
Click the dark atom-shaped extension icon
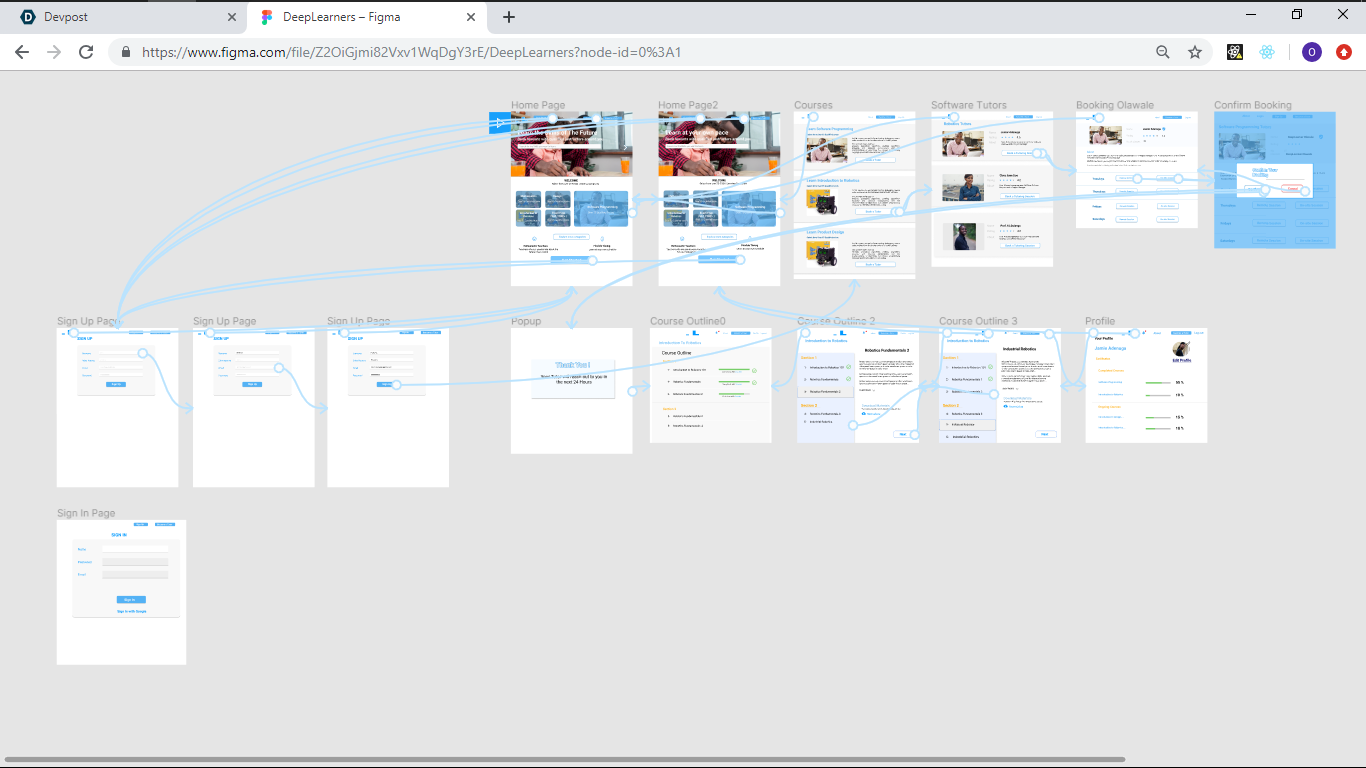click(1234, 51)
